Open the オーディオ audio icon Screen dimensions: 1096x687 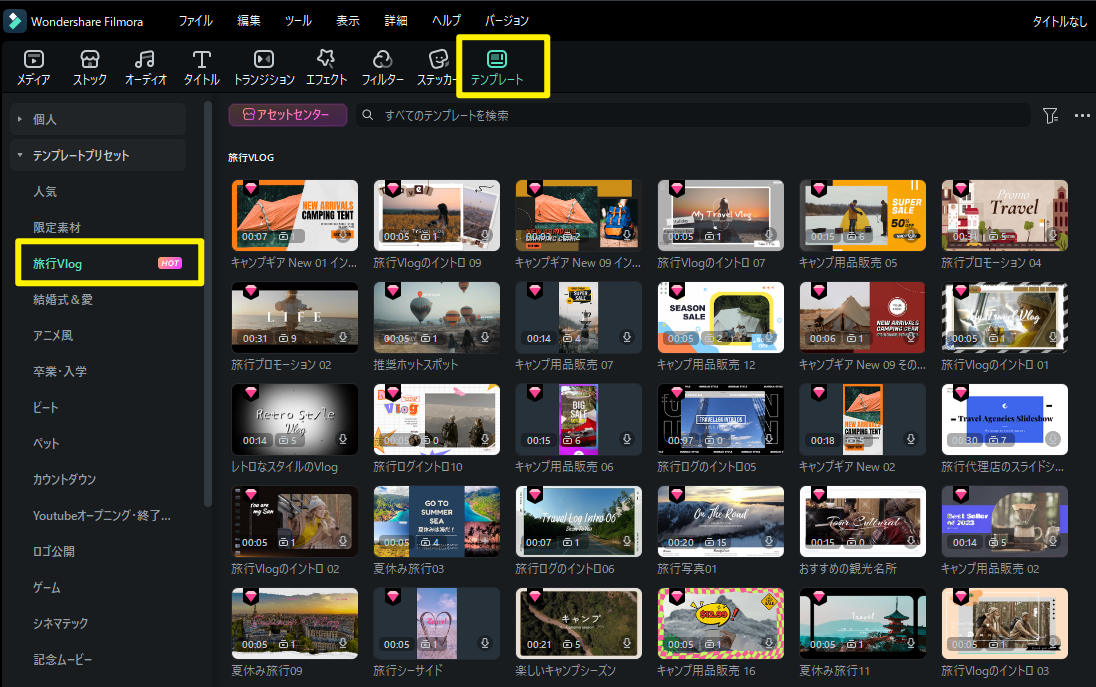click(145, 60)
